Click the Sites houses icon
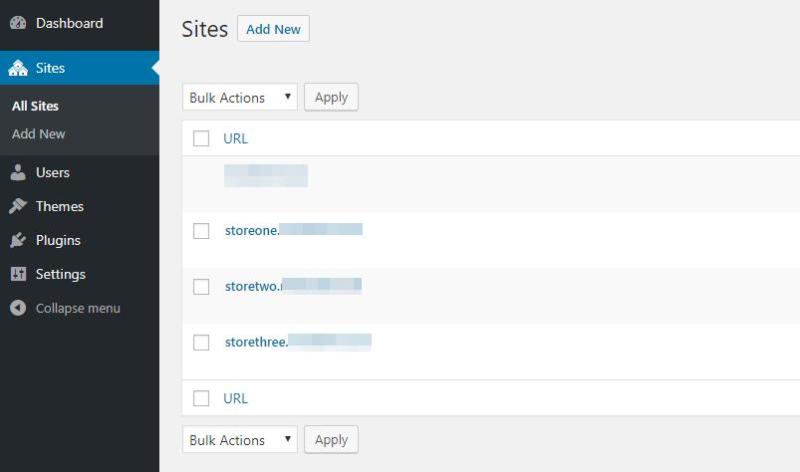 (17, 69)
